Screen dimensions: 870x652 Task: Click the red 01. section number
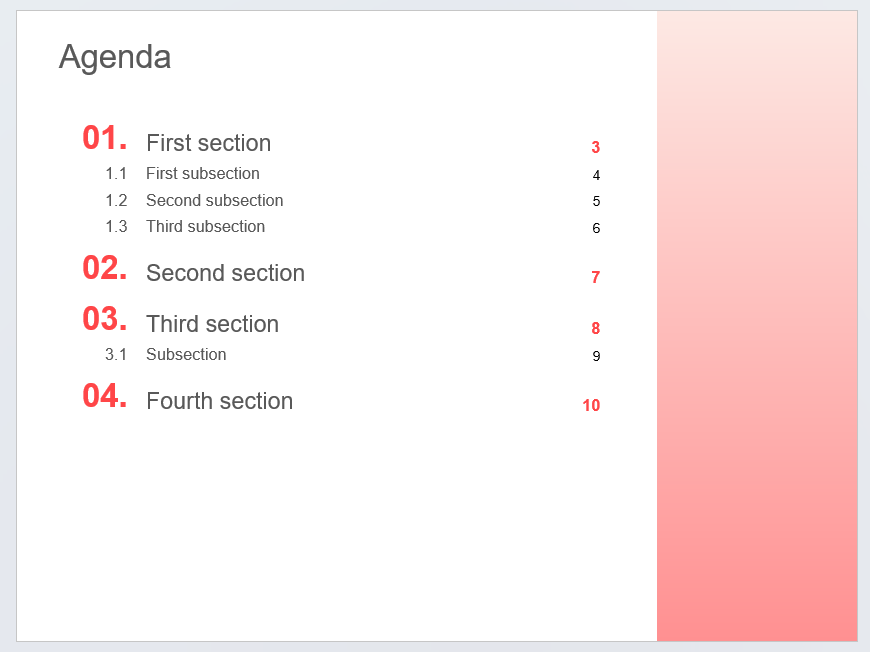(105, 138)
